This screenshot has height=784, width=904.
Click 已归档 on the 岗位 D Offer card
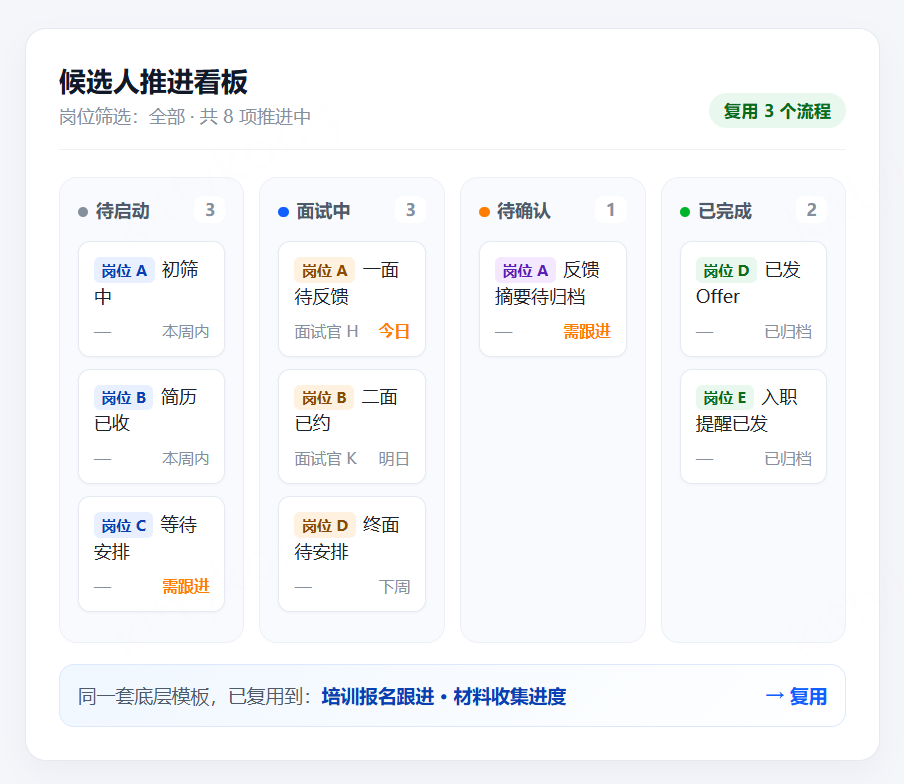click(x=788, y=331)
